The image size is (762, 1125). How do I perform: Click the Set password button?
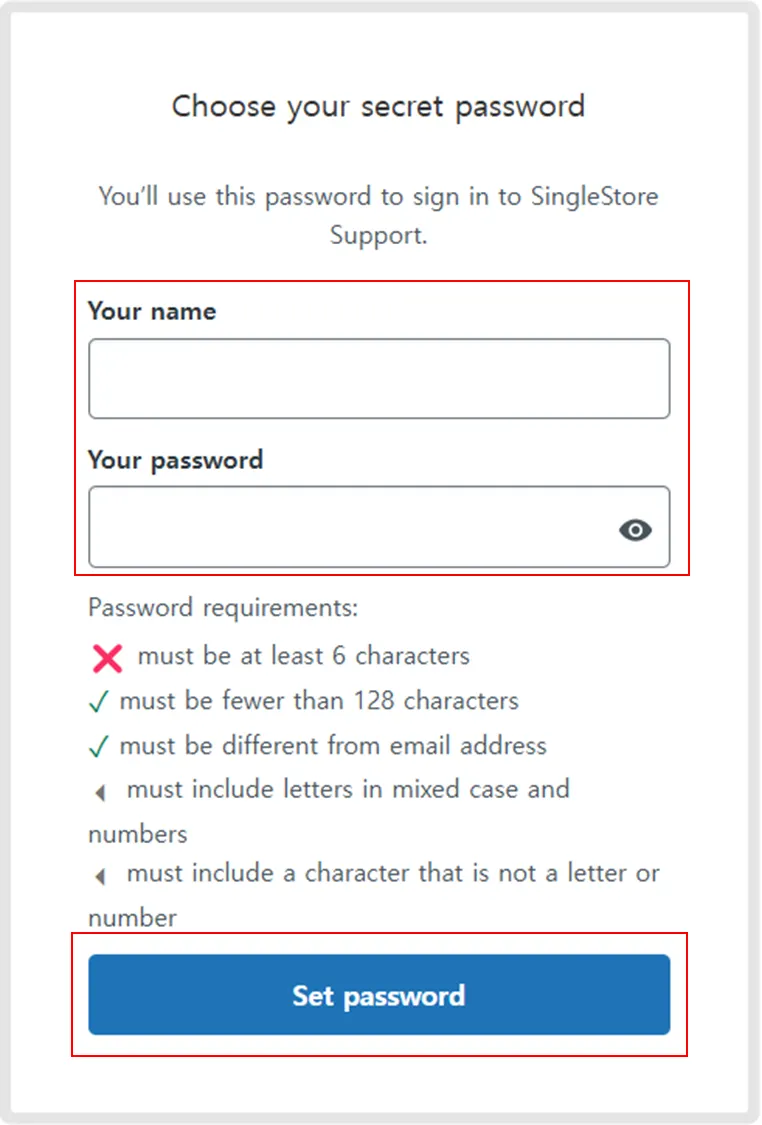pos(379,995)
